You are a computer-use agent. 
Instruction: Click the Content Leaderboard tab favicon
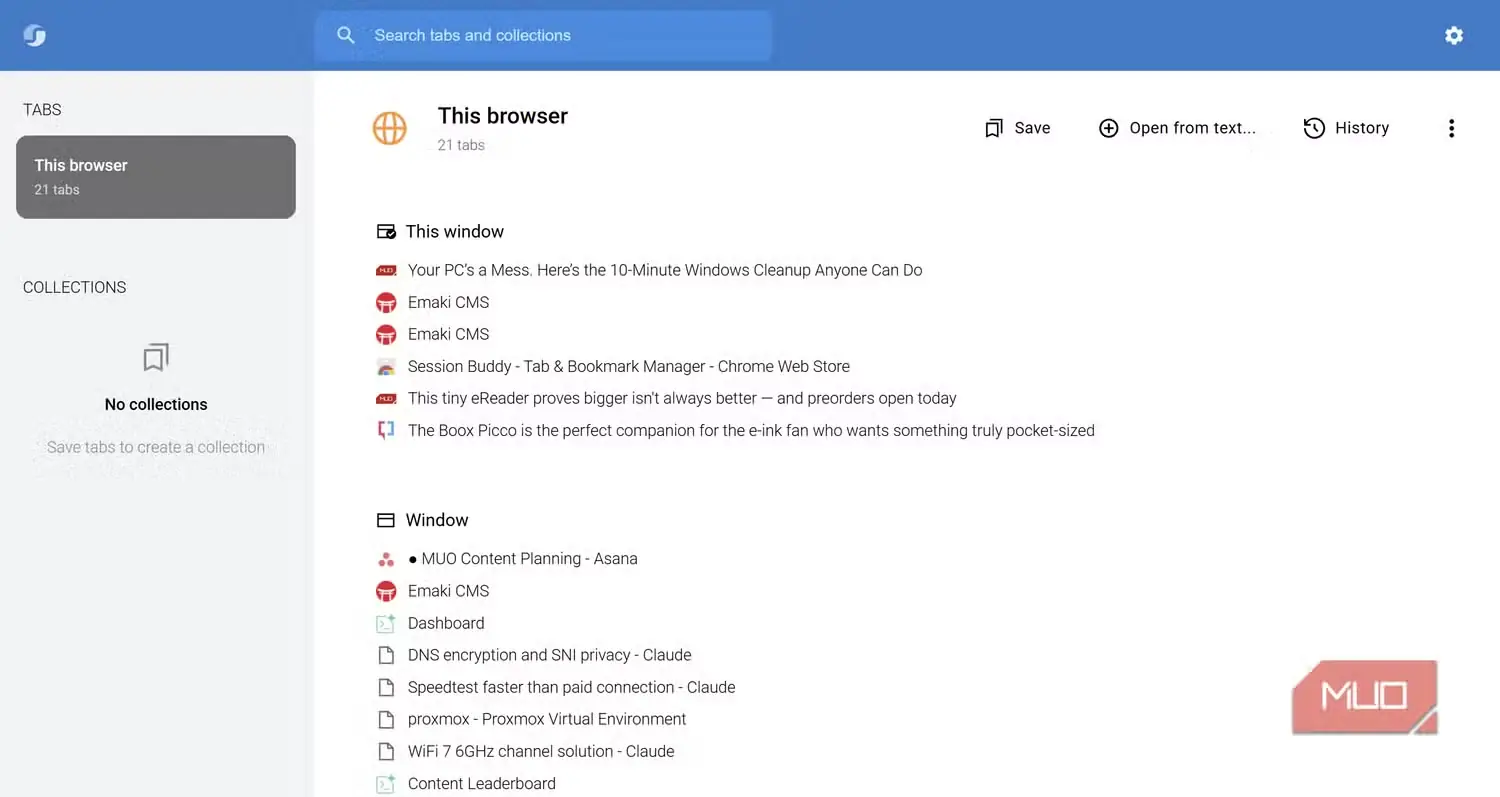pyautogui.click(x=386, y=784)
